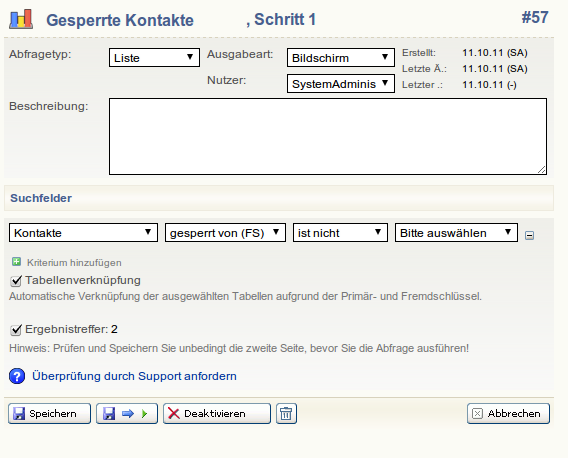Viewport: 568px width, 458px height.
Task: Delete the query with the trash can icon
Action: point(286,413)
